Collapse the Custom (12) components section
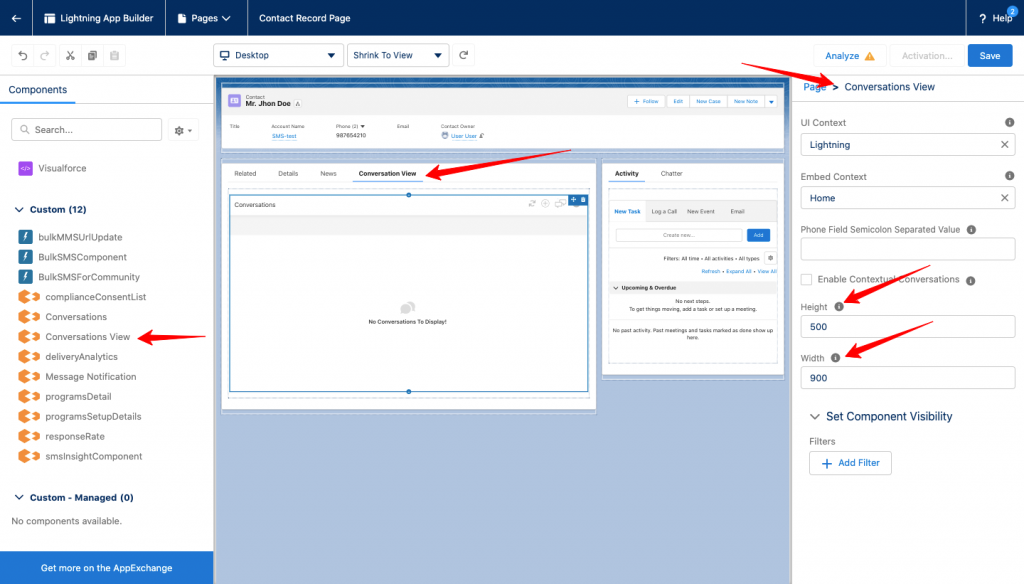This screenshot has width=1024, height=584. coord(18,210)
